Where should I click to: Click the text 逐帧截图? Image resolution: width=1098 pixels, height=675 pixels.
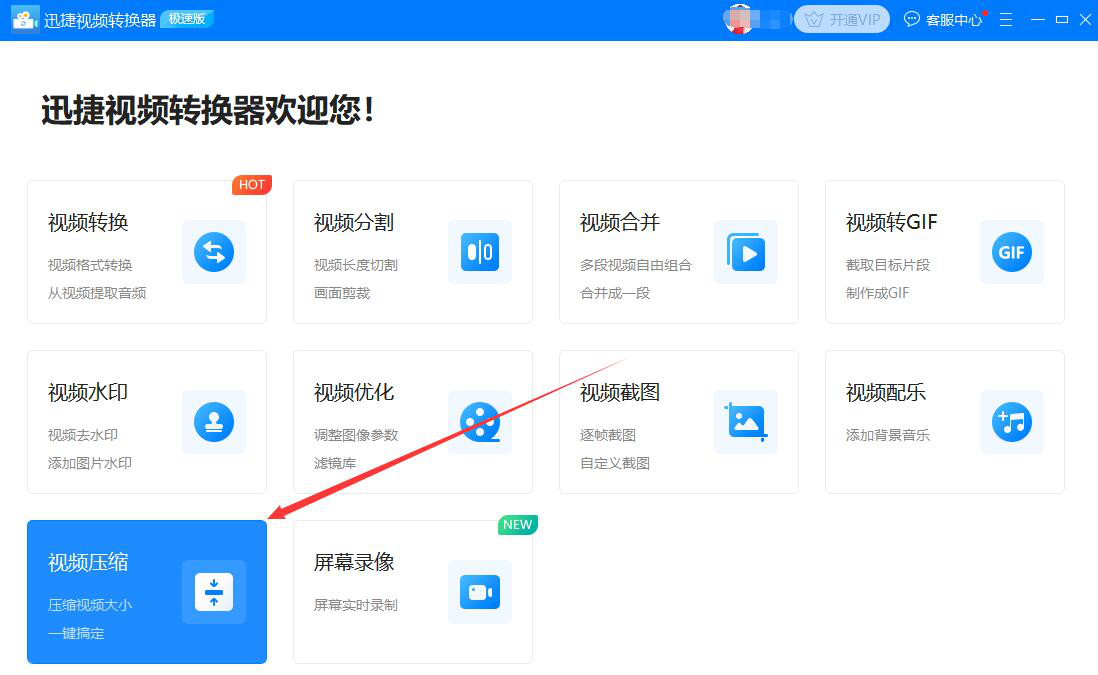click(608, 436)
